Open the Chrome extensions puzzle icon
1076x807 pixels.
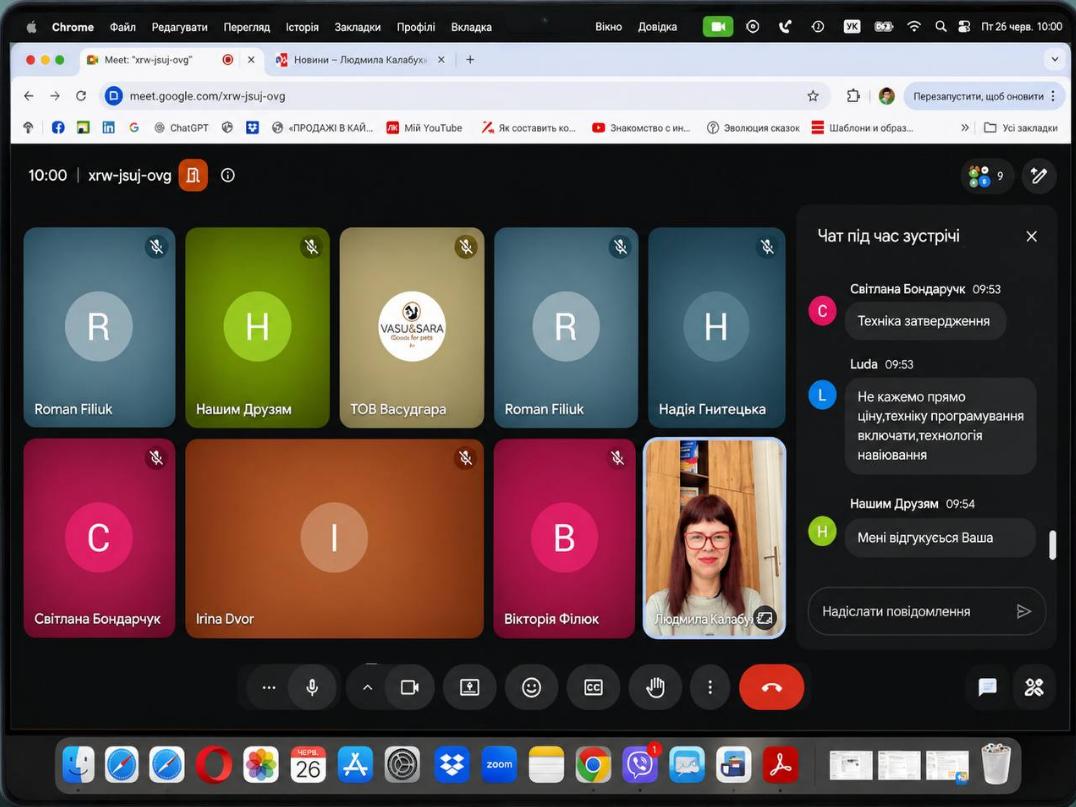point(853,96)
